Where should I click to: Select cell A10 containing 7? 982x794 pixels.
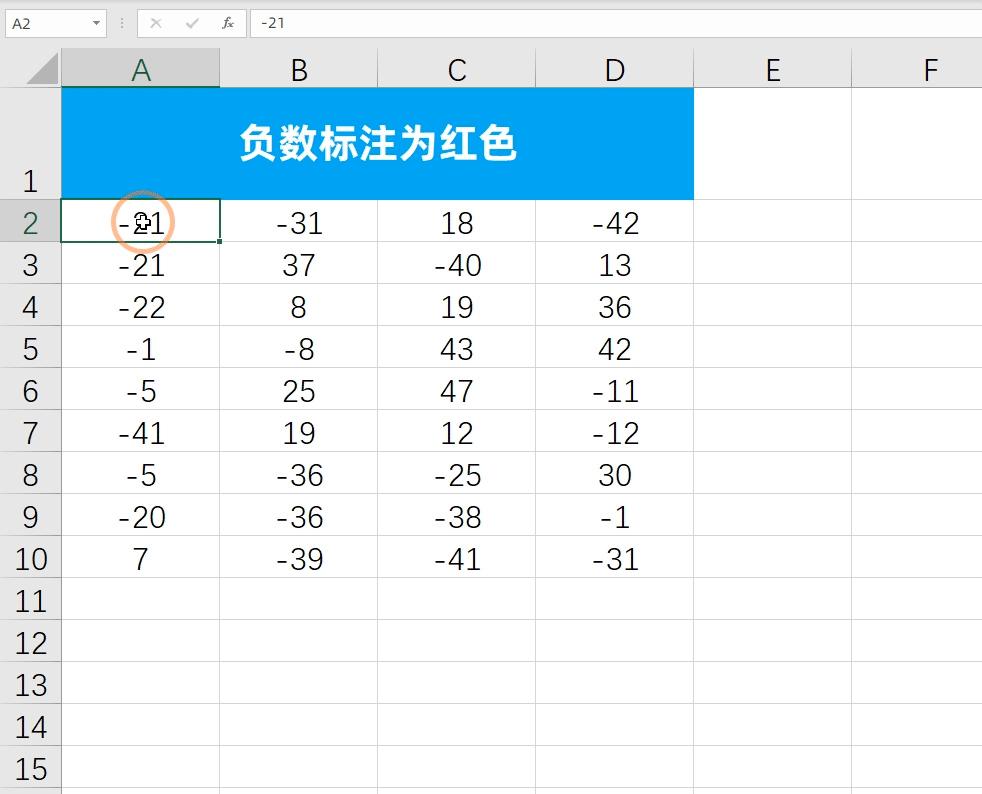pos(140,559)
